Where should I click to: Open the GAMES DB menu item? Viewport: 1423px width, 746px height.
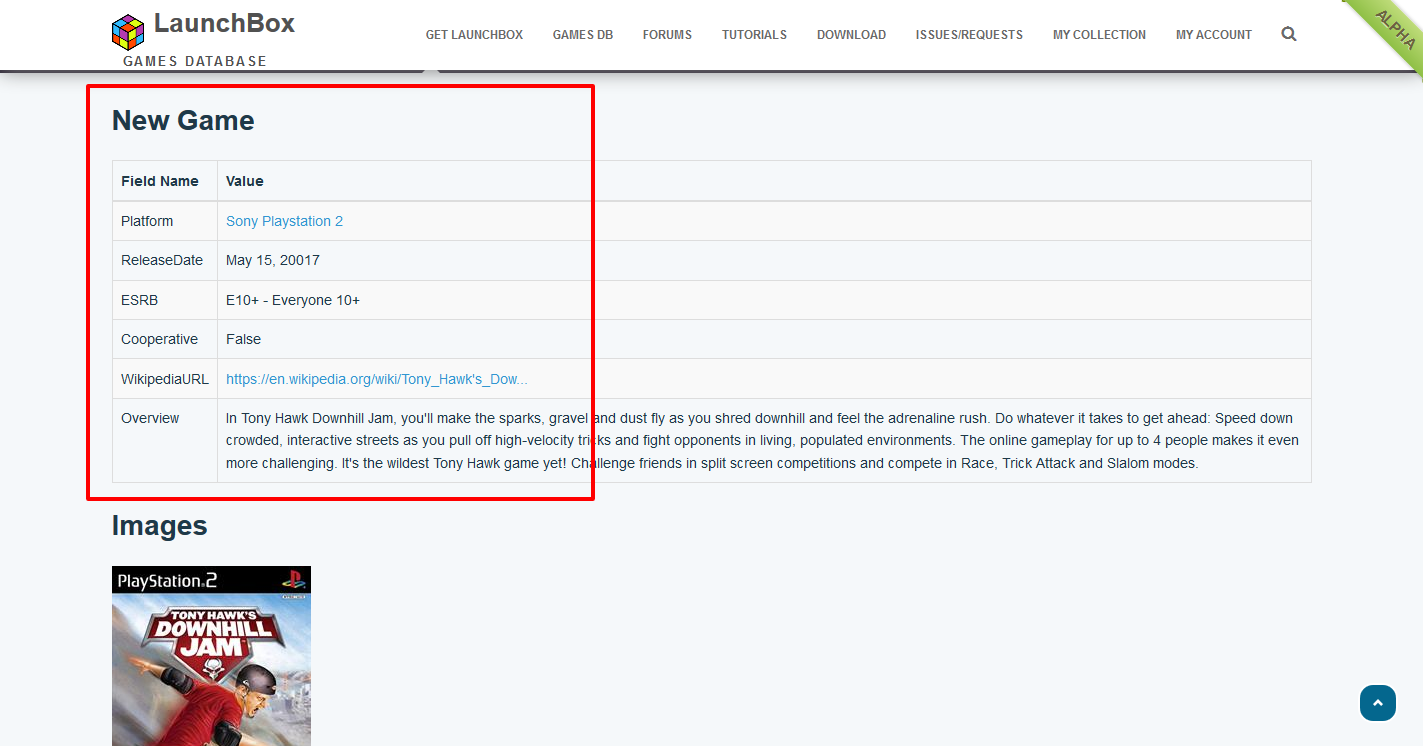(583, 34)
